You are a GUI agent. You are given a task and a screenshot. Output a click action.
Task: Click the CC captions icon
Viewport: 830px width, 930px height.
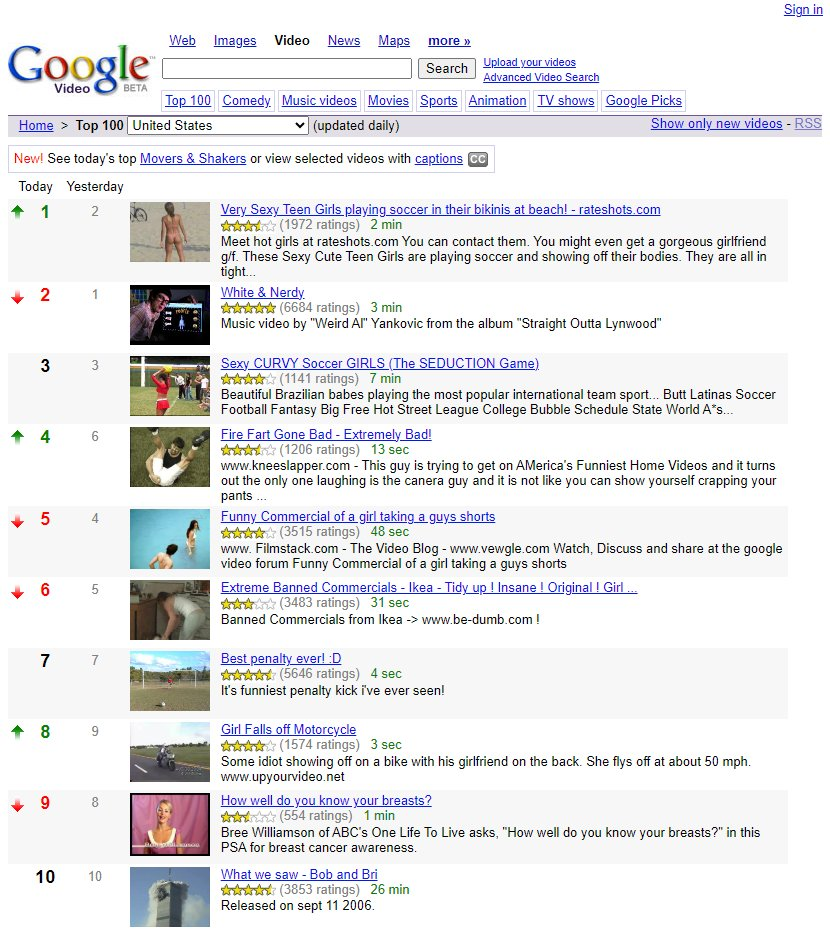point(478,159)
